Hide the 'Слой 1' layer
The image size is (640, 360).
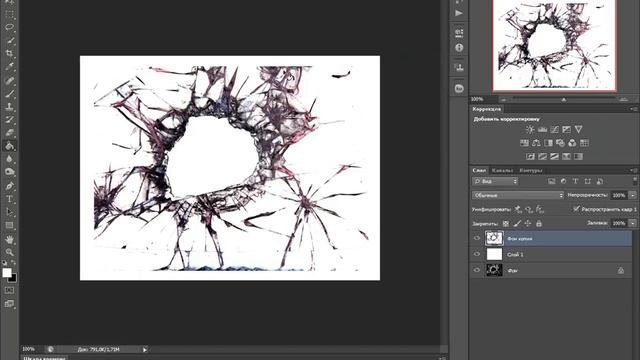(477, 254)
